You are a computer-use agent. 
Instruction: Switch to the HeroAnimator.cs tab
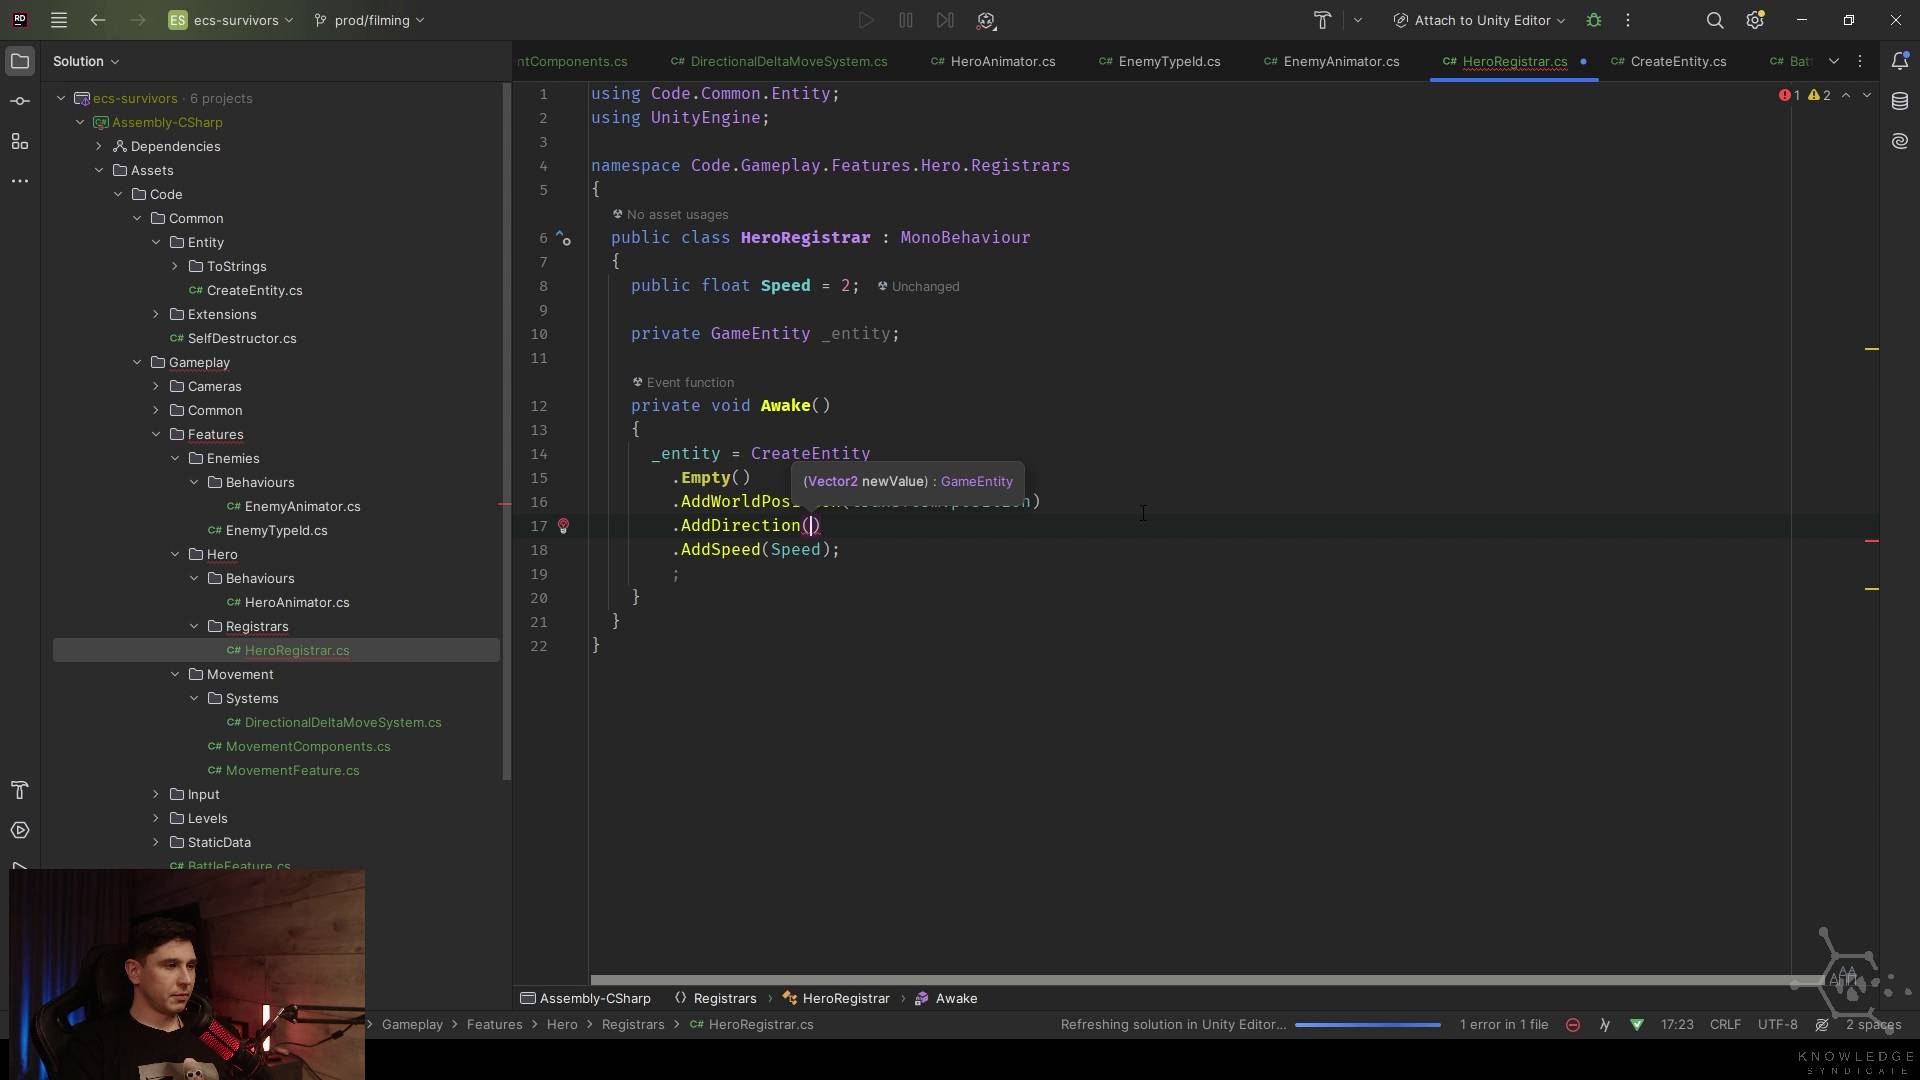[x=1002, y=62]
